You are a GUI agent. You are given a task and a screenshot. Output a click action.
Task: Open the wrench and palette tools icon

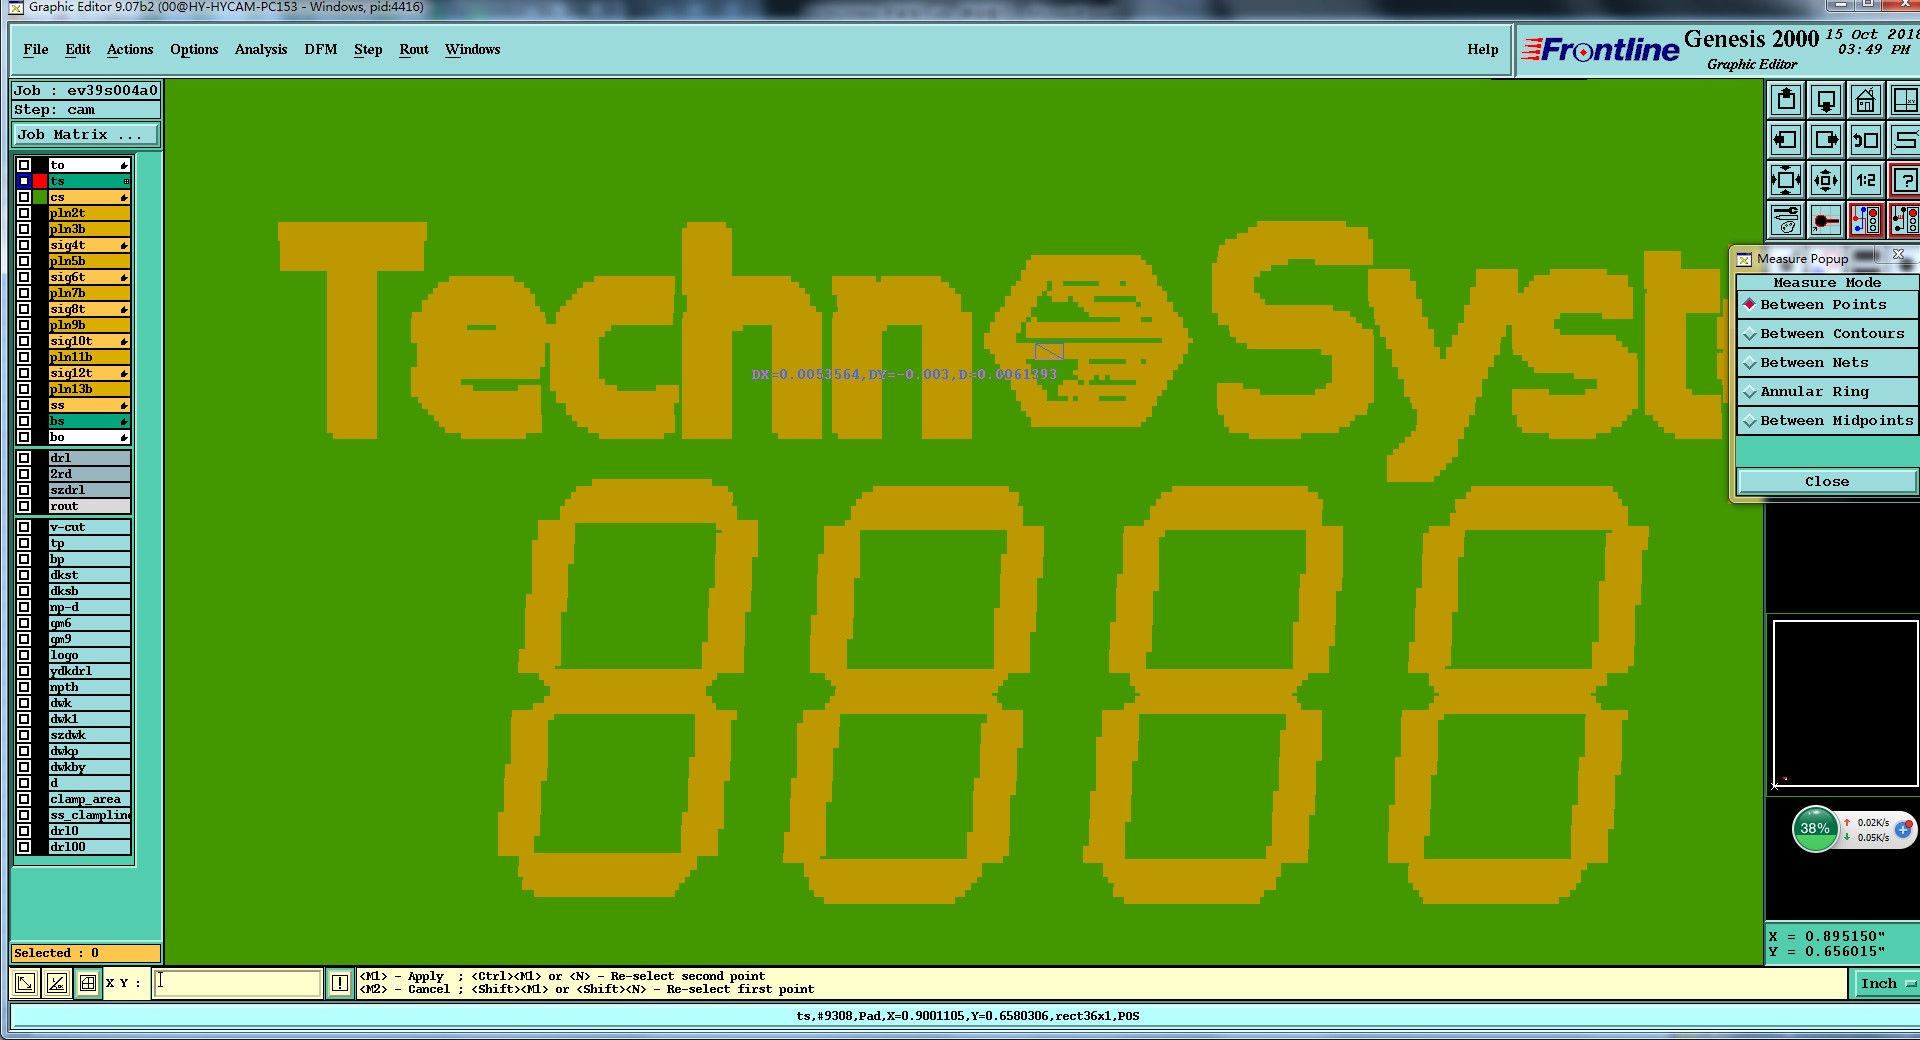[x=1786, y=221]
